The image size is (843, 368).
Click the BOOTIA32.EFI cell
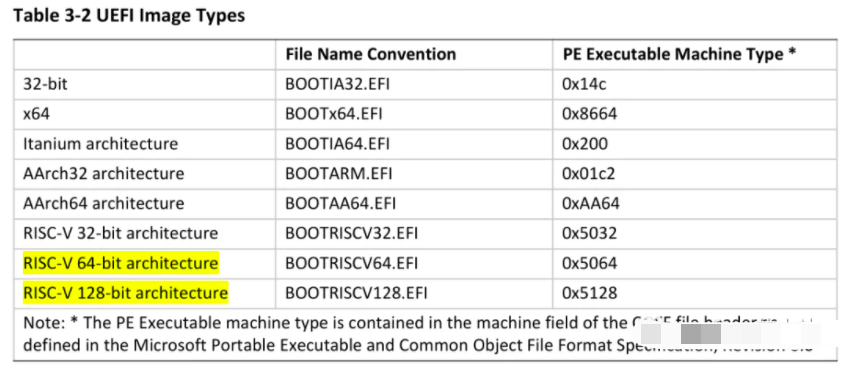(337, 84)
